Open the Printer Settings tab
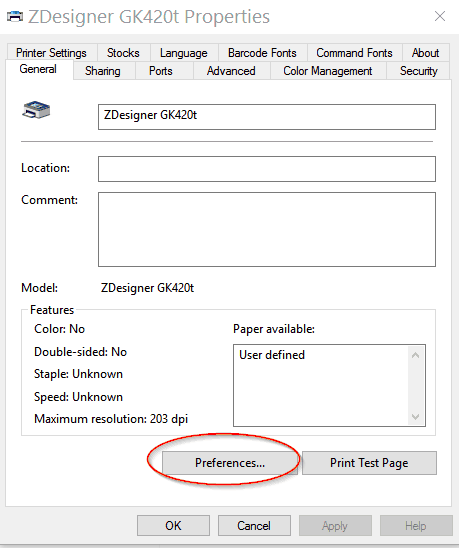Image resolution: width=459 pixels, height=548 pixels. (51, 53)
